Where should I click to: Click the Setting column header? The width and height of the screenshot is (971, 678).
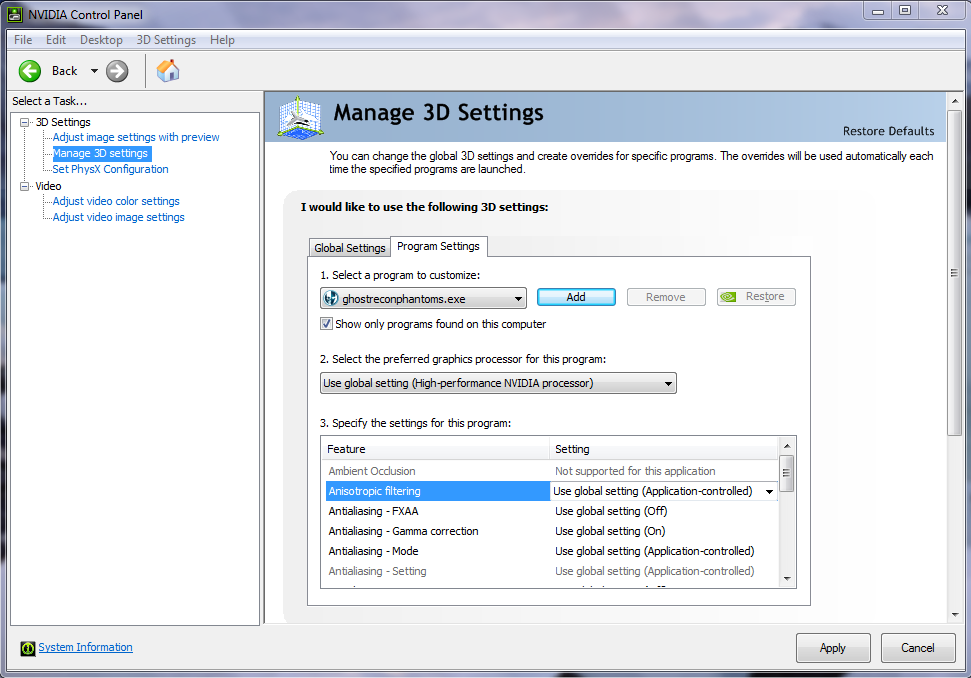point(663,450)
